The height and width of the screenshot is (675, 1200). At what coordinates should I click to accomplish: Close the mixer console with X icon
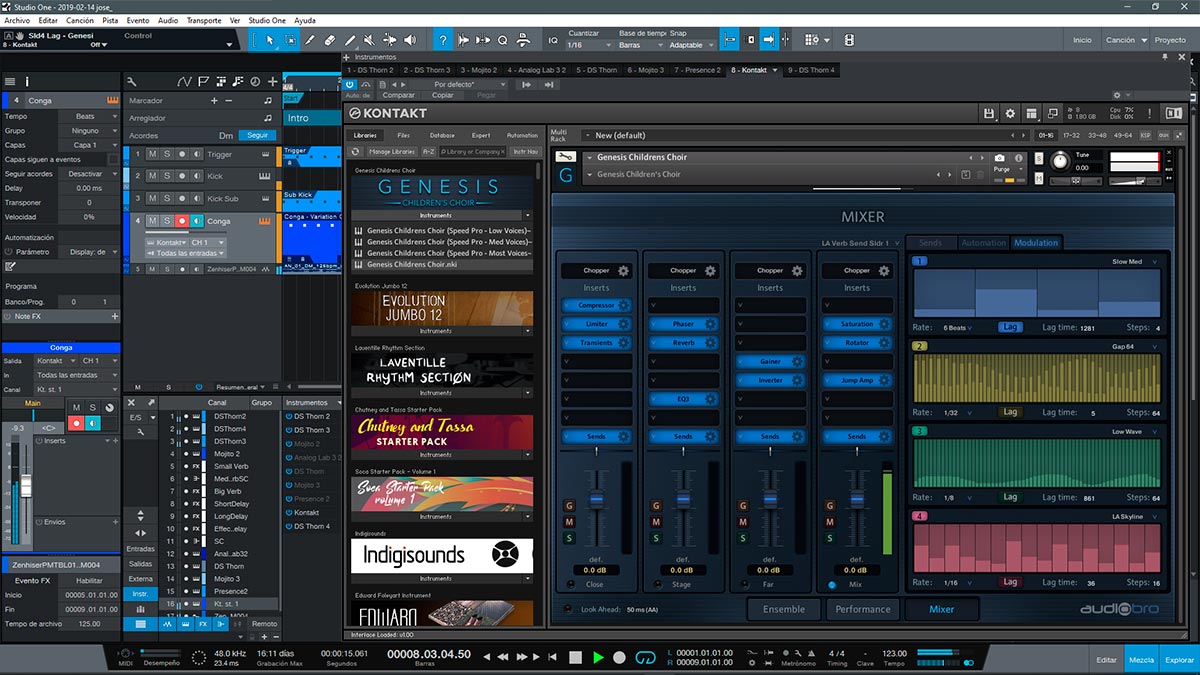point(132,403)
